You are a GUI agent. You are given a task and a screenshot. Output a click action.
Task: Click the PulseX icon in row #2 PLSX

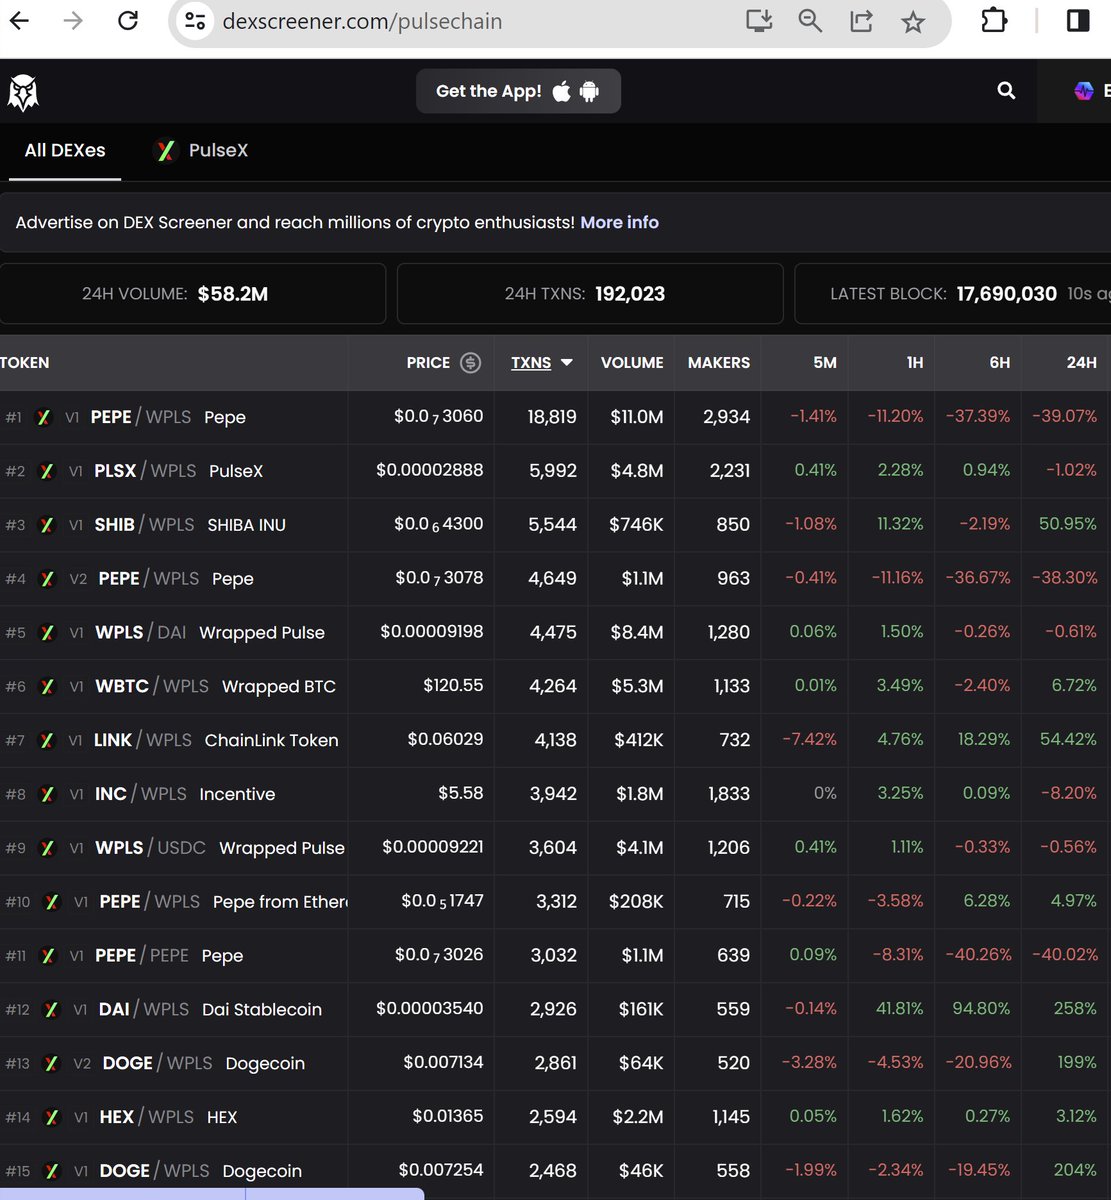click(x=46, y=471)
